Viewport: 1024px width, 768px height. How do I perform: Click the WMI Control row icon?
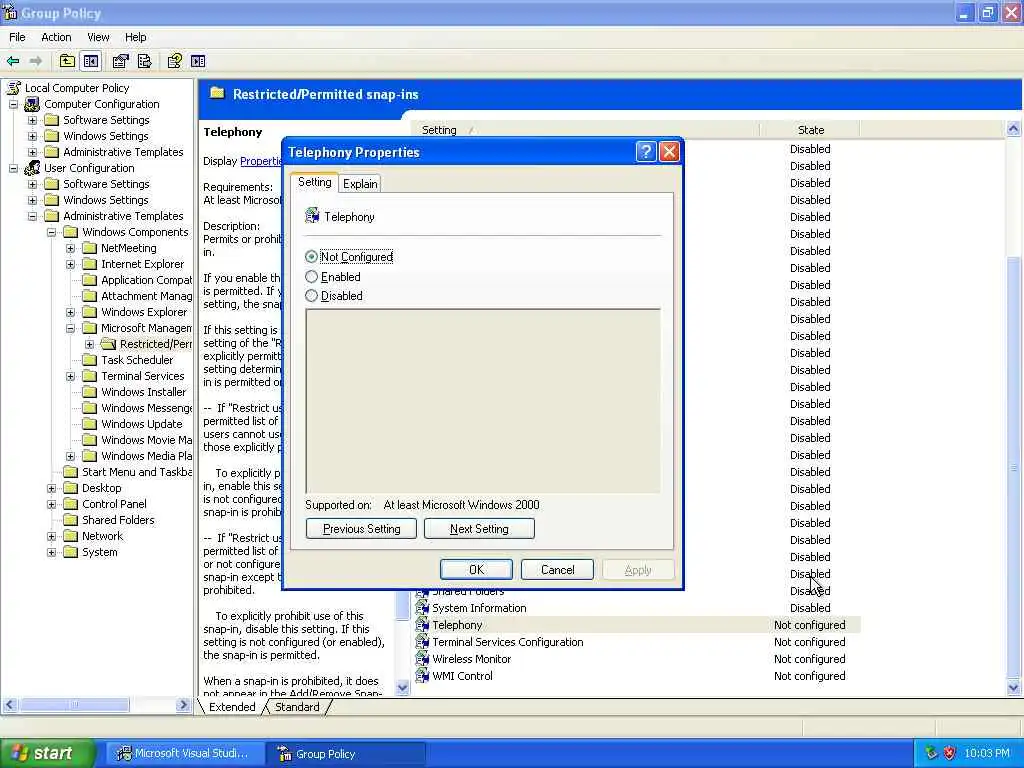click(x=423, y=676)
